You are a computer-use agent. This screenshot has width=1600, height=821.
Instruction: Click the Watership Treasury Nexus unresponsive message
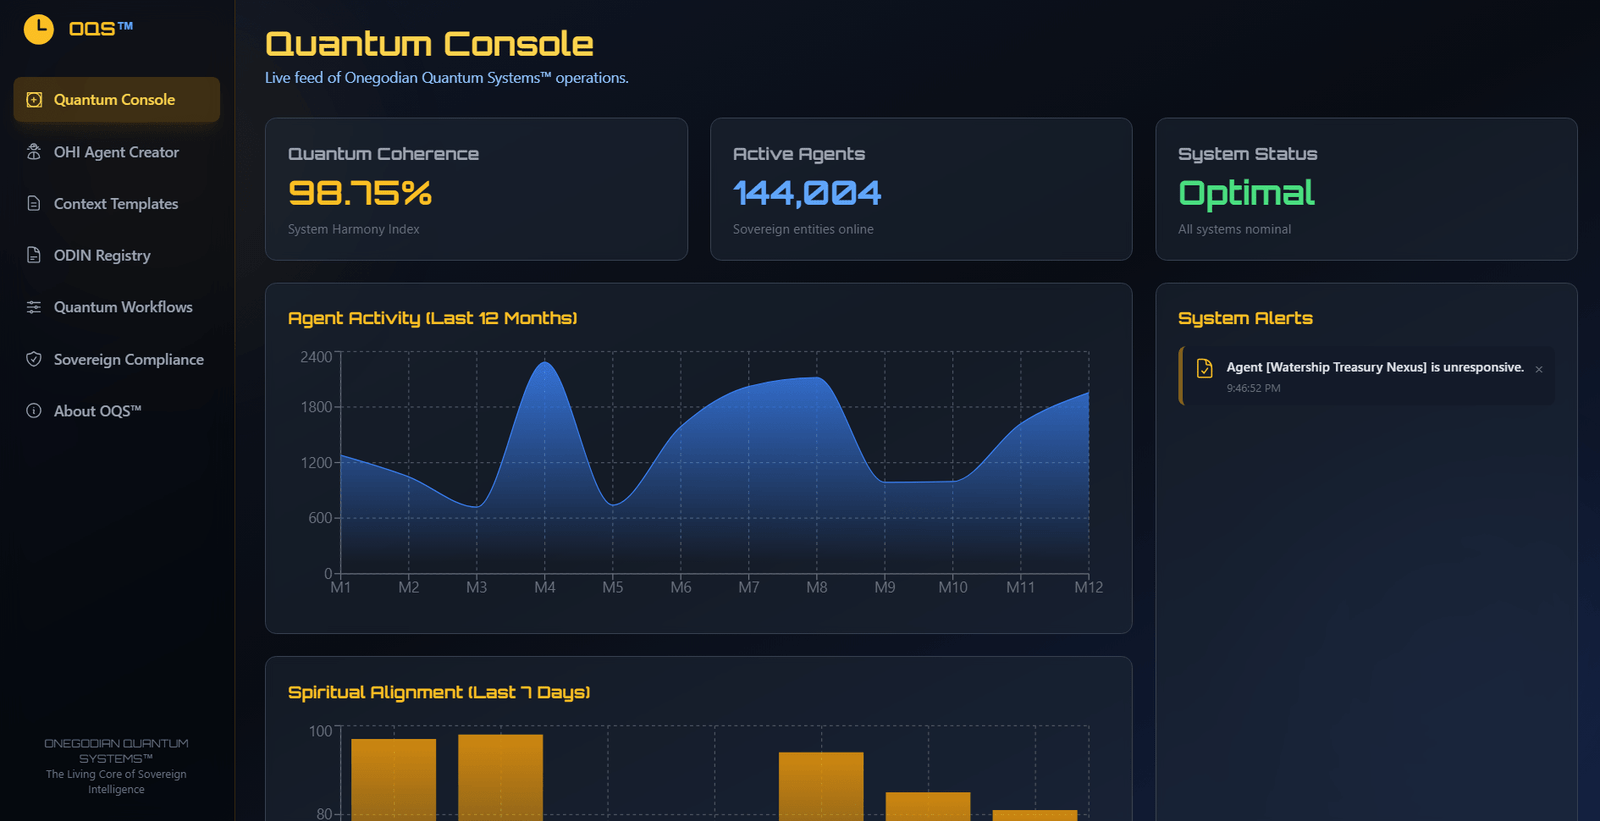pyautogui.click(x=1375, y=367)
